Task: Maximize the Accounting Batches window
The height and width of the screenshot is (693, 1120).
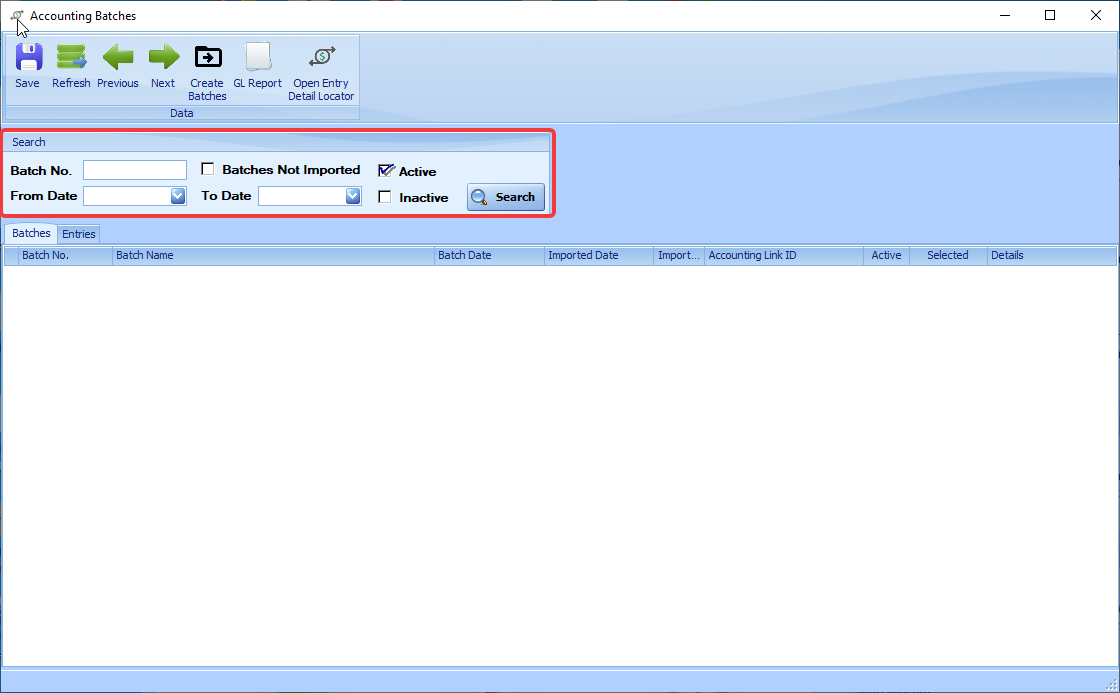Action: 1050,15
